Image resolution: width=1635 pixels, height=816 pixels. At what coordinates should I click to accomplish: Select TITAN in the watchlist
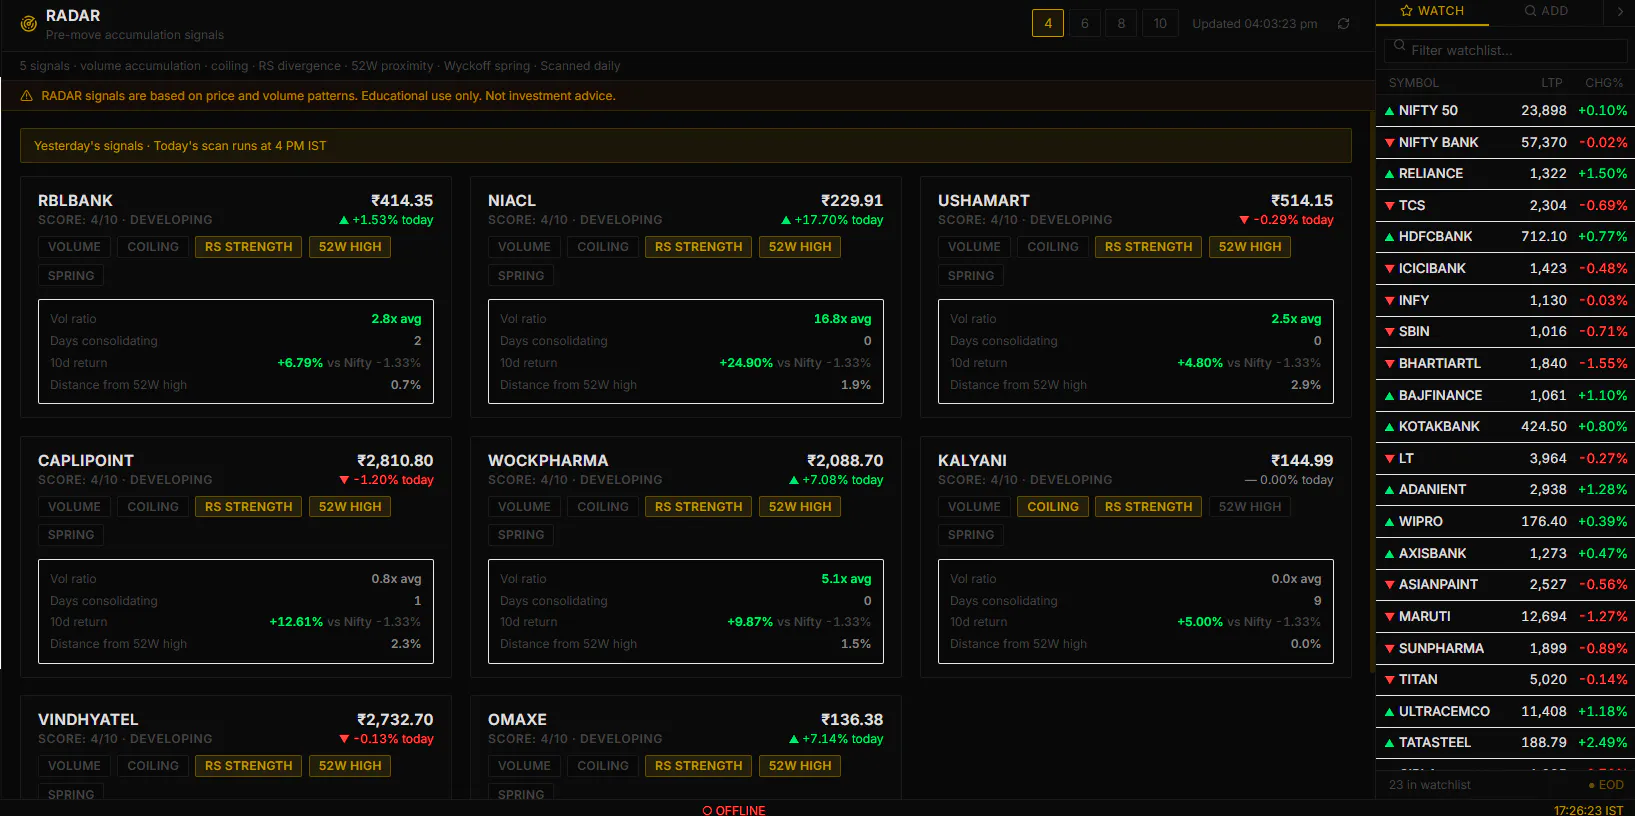[1505, 679]
